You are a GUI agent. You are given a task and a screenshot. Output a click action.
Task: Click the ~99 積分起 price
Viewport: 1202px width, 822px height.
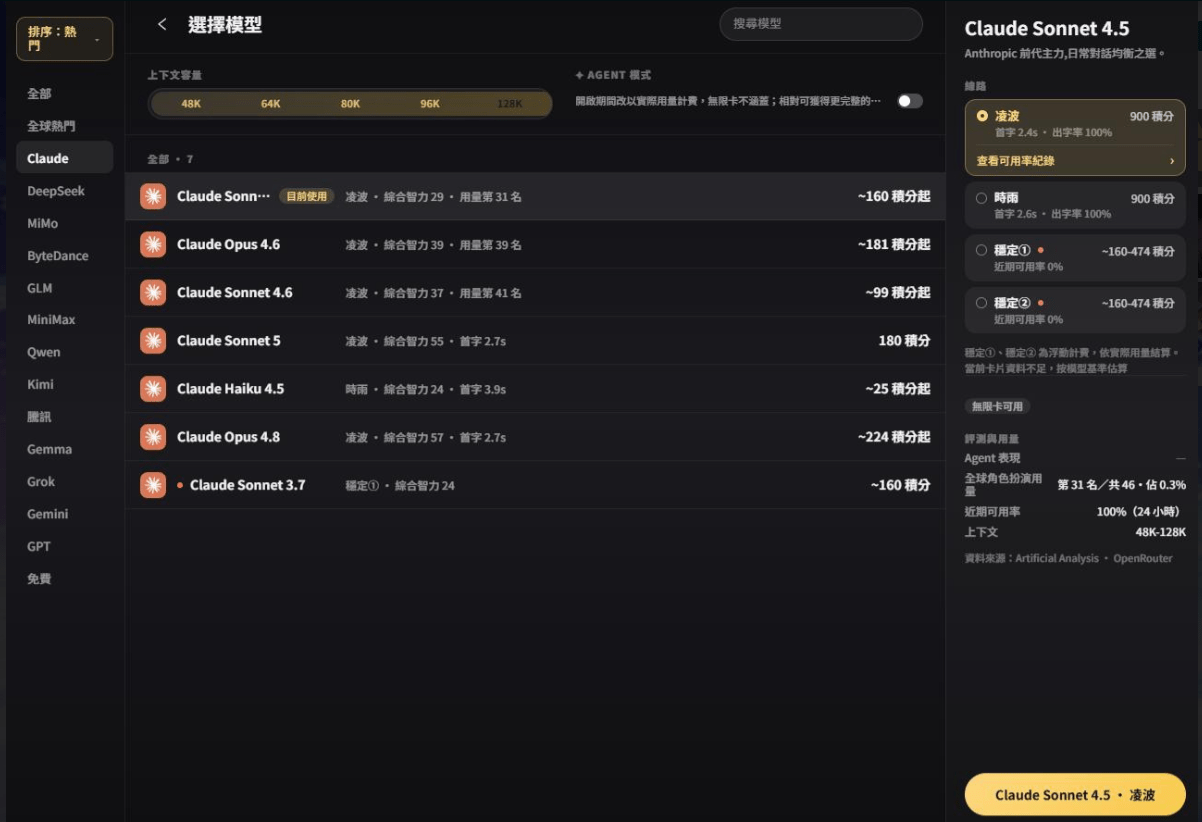point(898,292)
